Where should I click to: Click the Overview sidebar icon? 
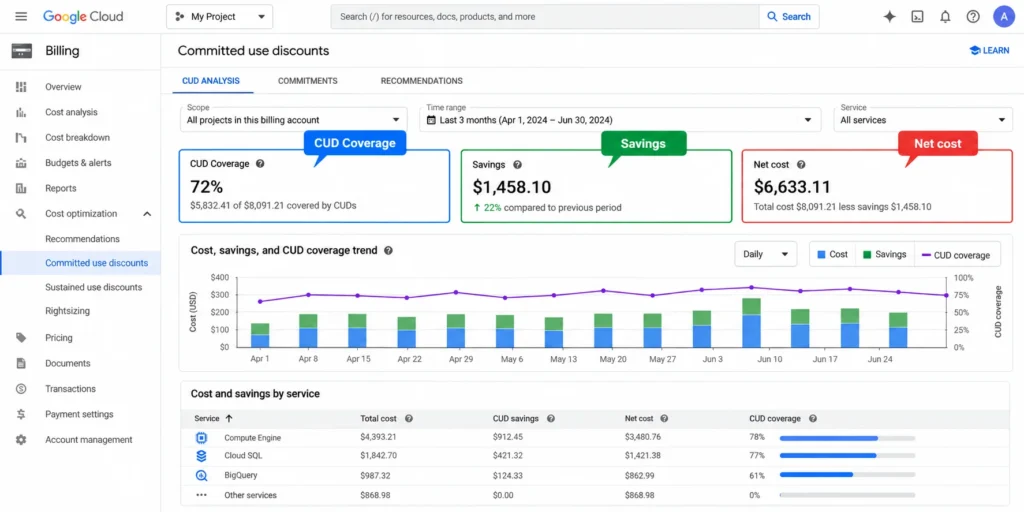(x=21, y=87)
